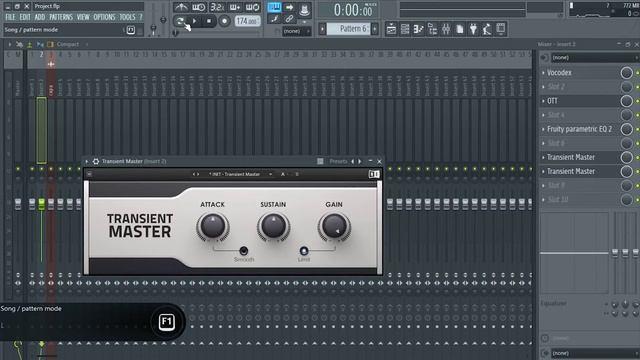Open the plugin picker plug icon
This screenshot has width=640, height=360.
coord(473,29)
